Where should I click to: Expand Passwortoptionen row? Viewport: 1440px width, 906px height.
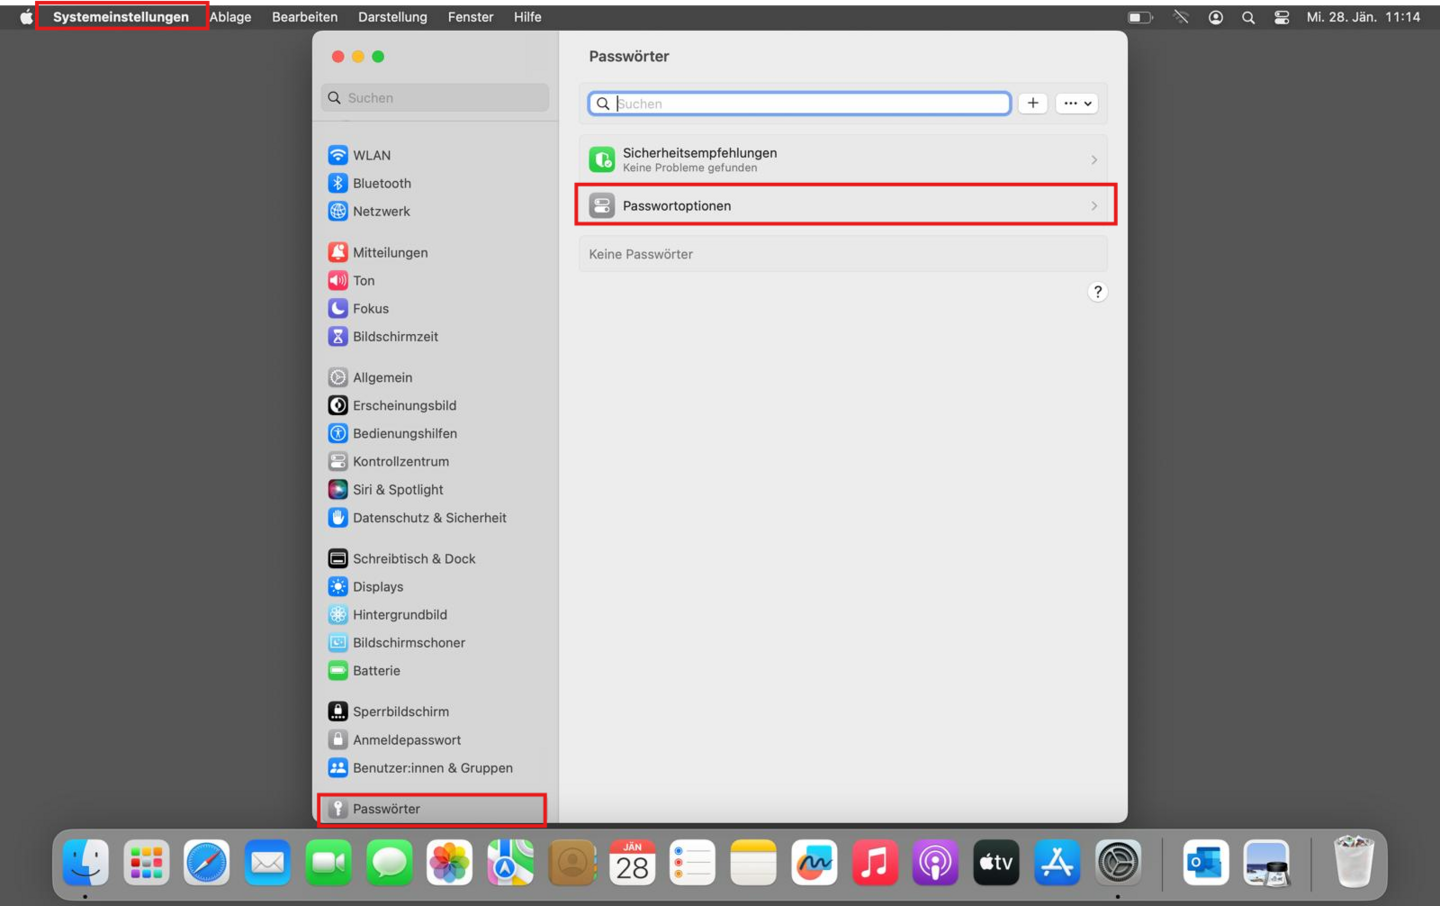point(845,205)
